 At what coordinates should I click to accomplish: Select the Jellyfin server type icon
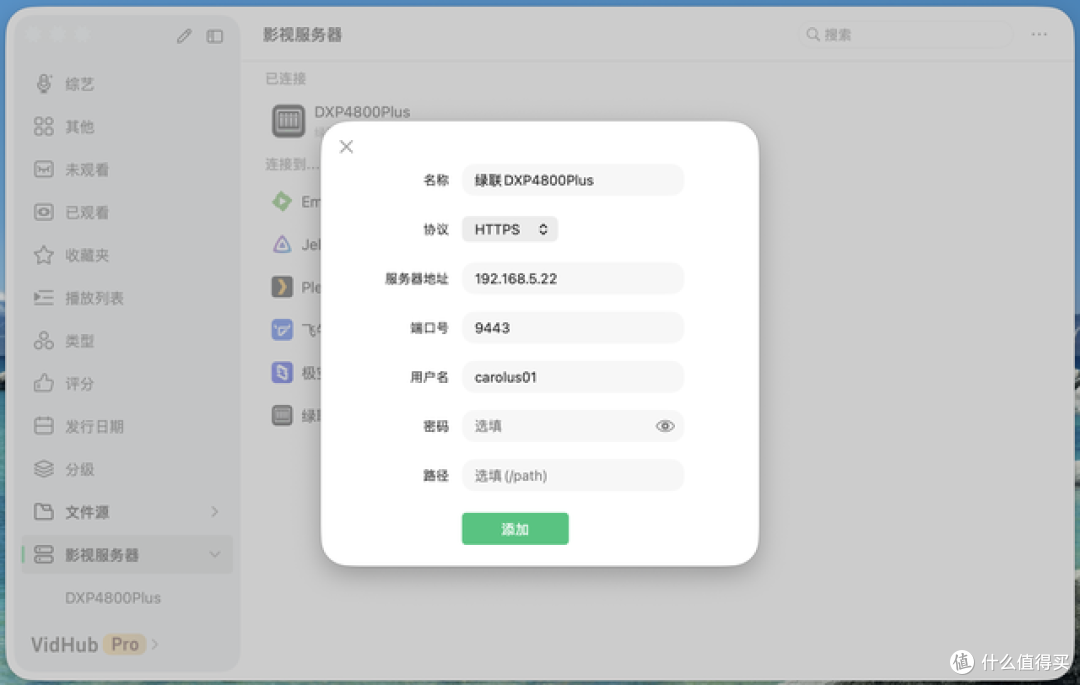282,244
